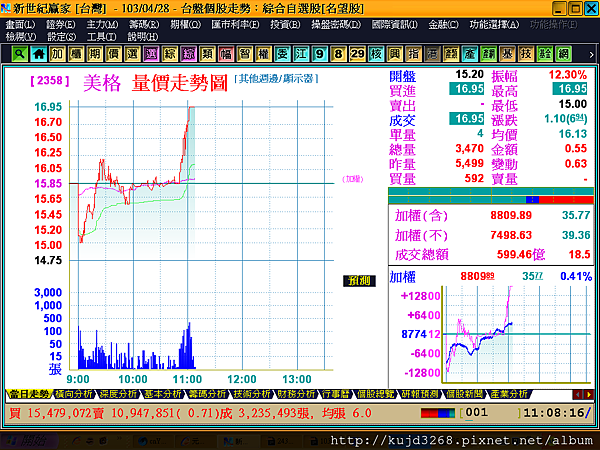Open the 功能選擇(A) menu
This screenshot has width=600, height=450.
[494, 25]
